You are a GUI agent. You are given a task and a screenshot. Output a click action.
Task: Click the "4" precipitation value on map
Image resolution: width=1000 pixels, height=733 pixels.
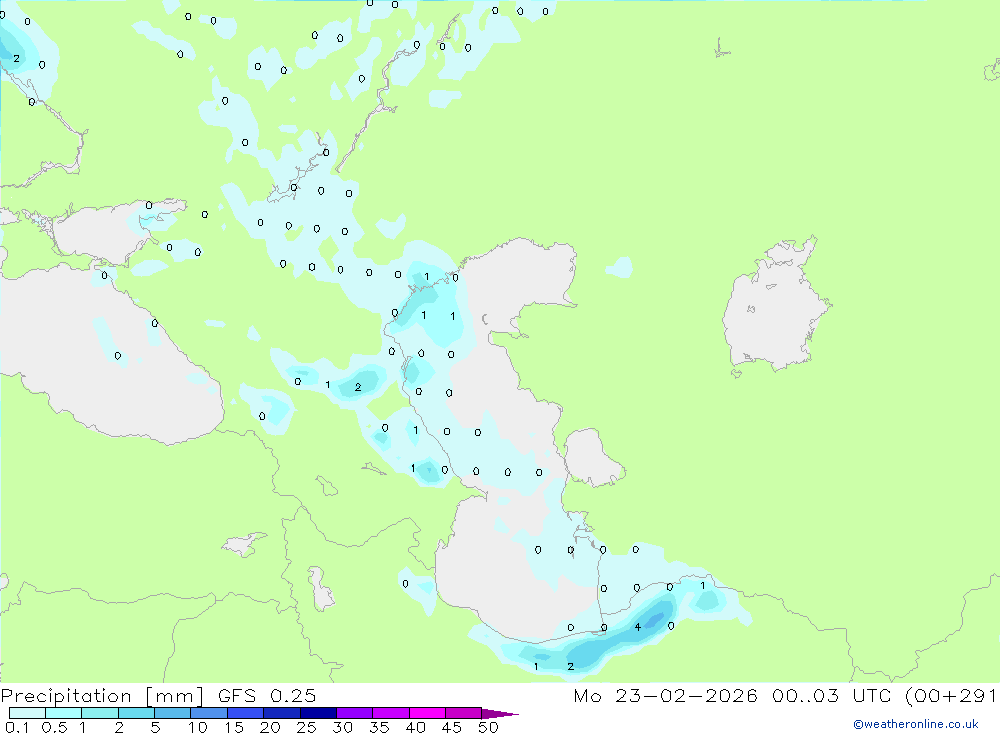pos(638,627)
